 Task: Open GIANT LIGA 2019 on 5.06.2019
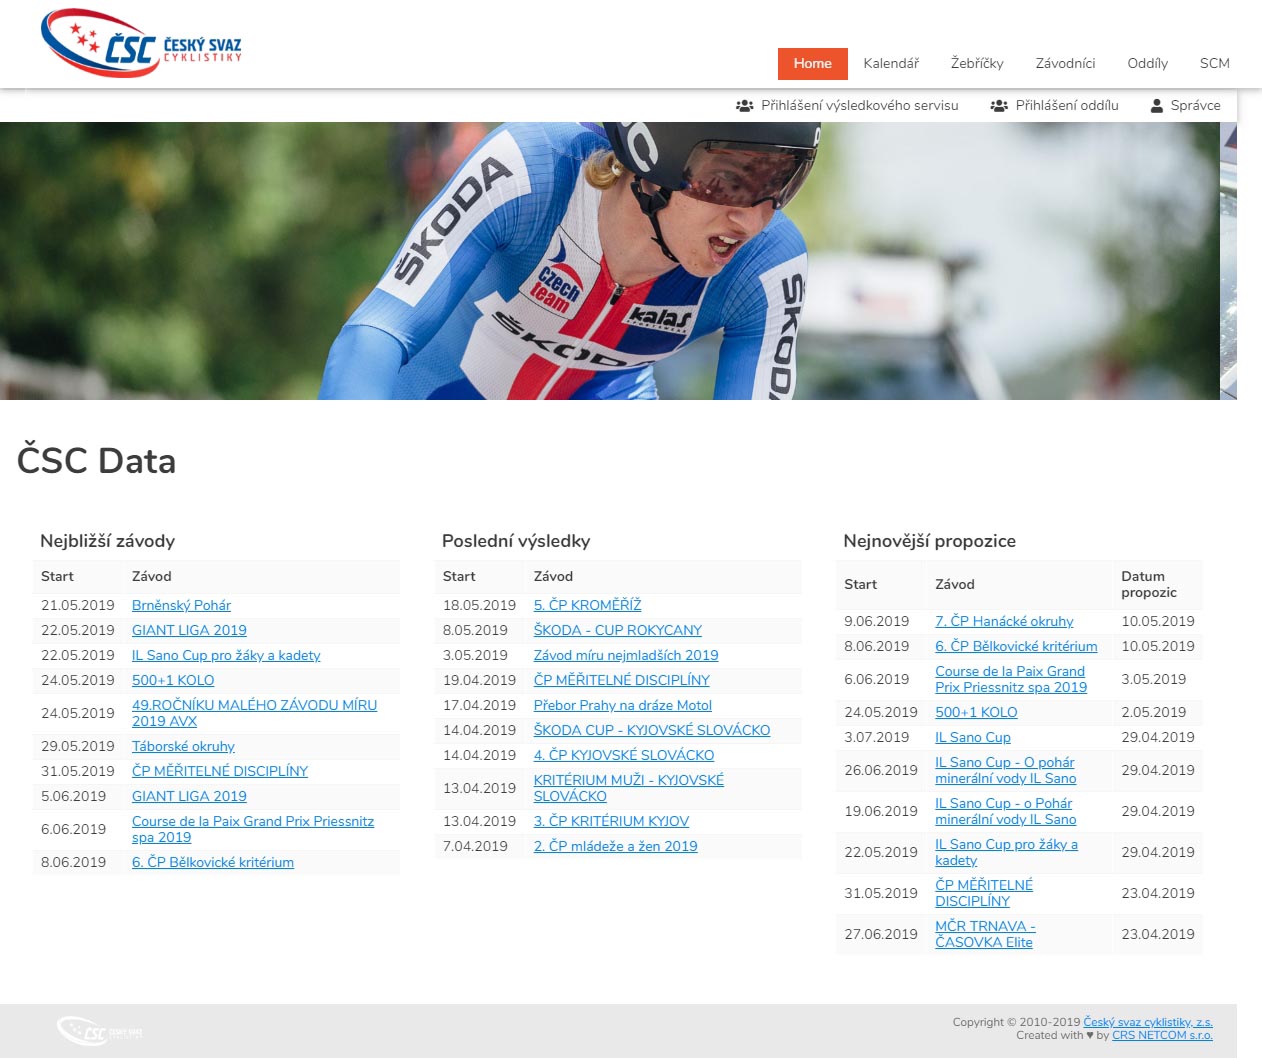(189, 796)
